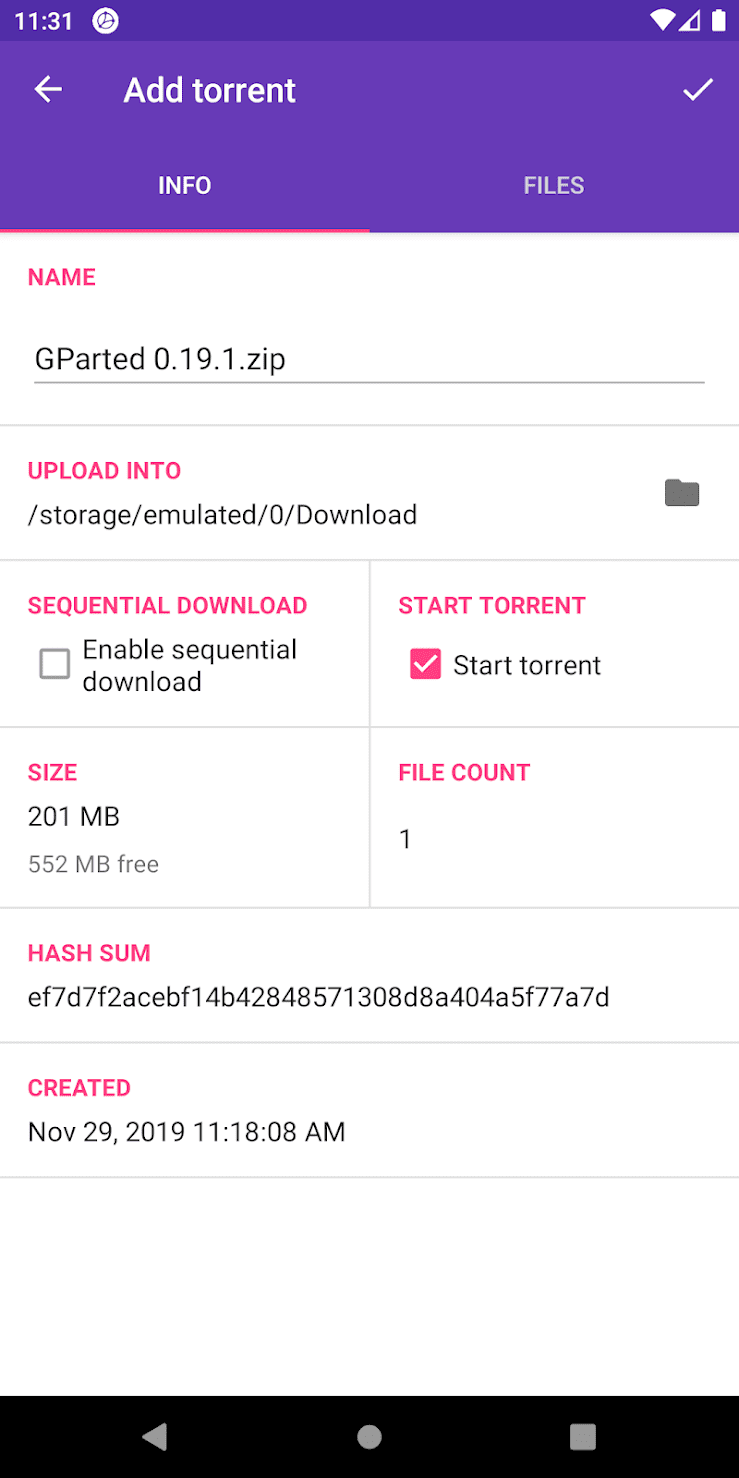Uncheck the Start torrent checkbox

click(x=425, y=664)
